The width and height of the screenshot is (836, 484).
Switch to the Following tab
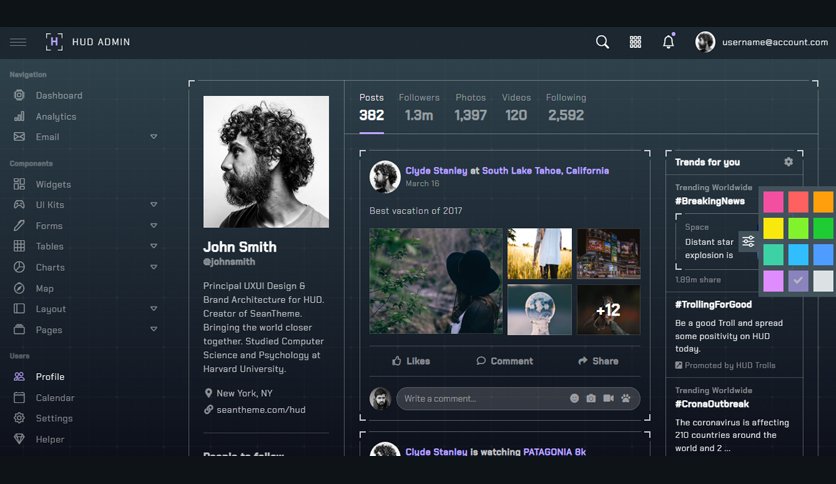pos(566,107)
